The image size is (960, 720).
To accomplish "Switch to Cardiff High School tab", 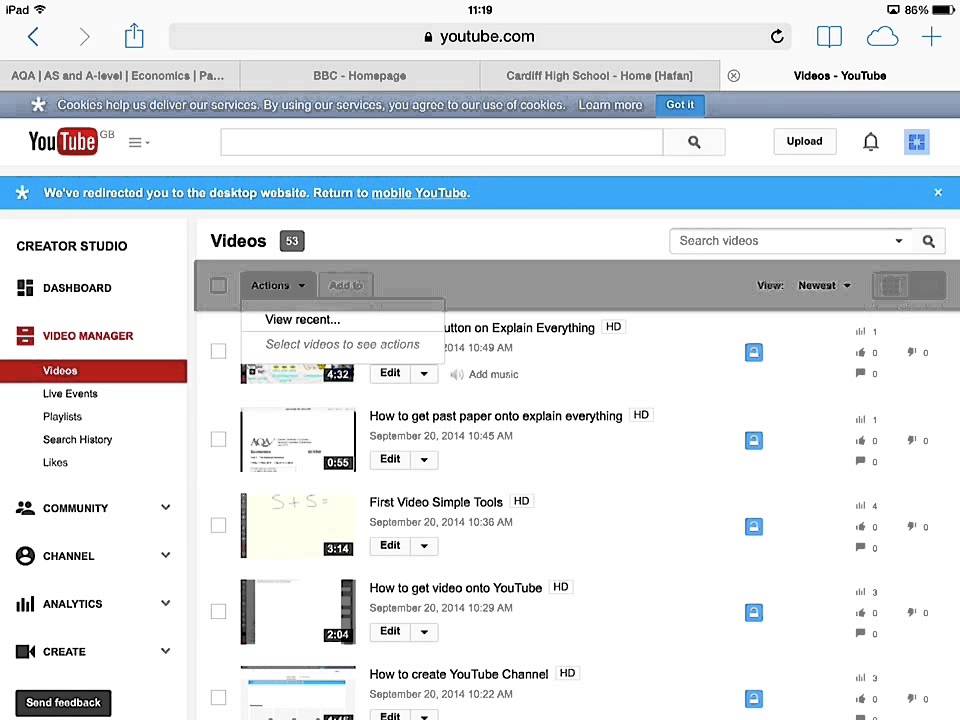I will (599, 76).
